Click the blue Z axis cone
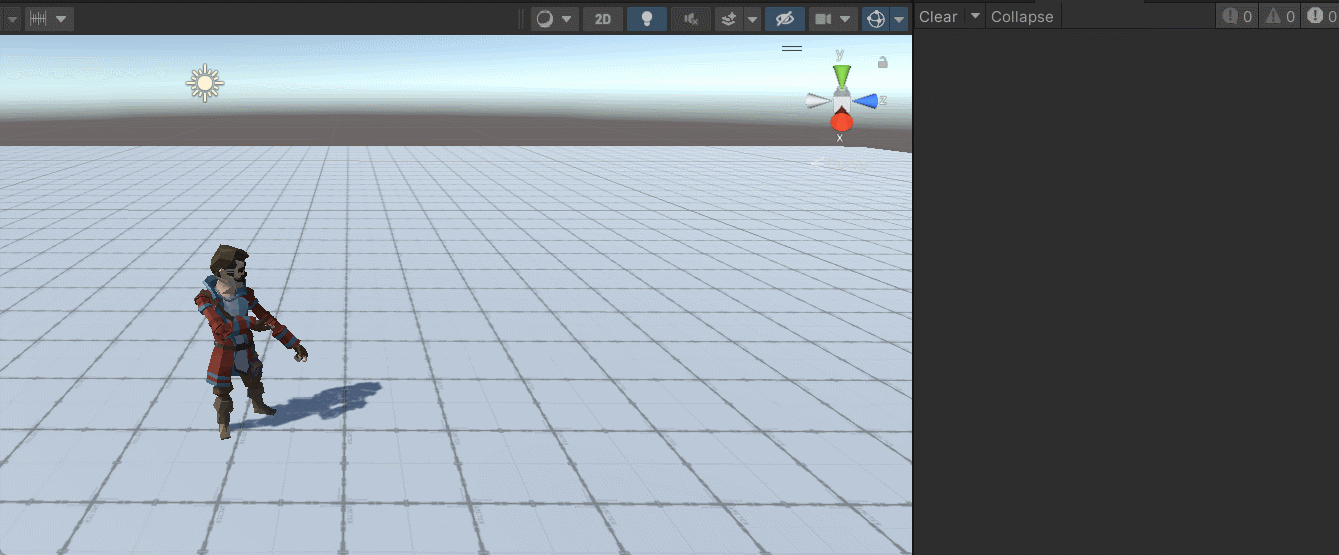1339x555 pixels. pyautogui.click(x=866, y=100)
